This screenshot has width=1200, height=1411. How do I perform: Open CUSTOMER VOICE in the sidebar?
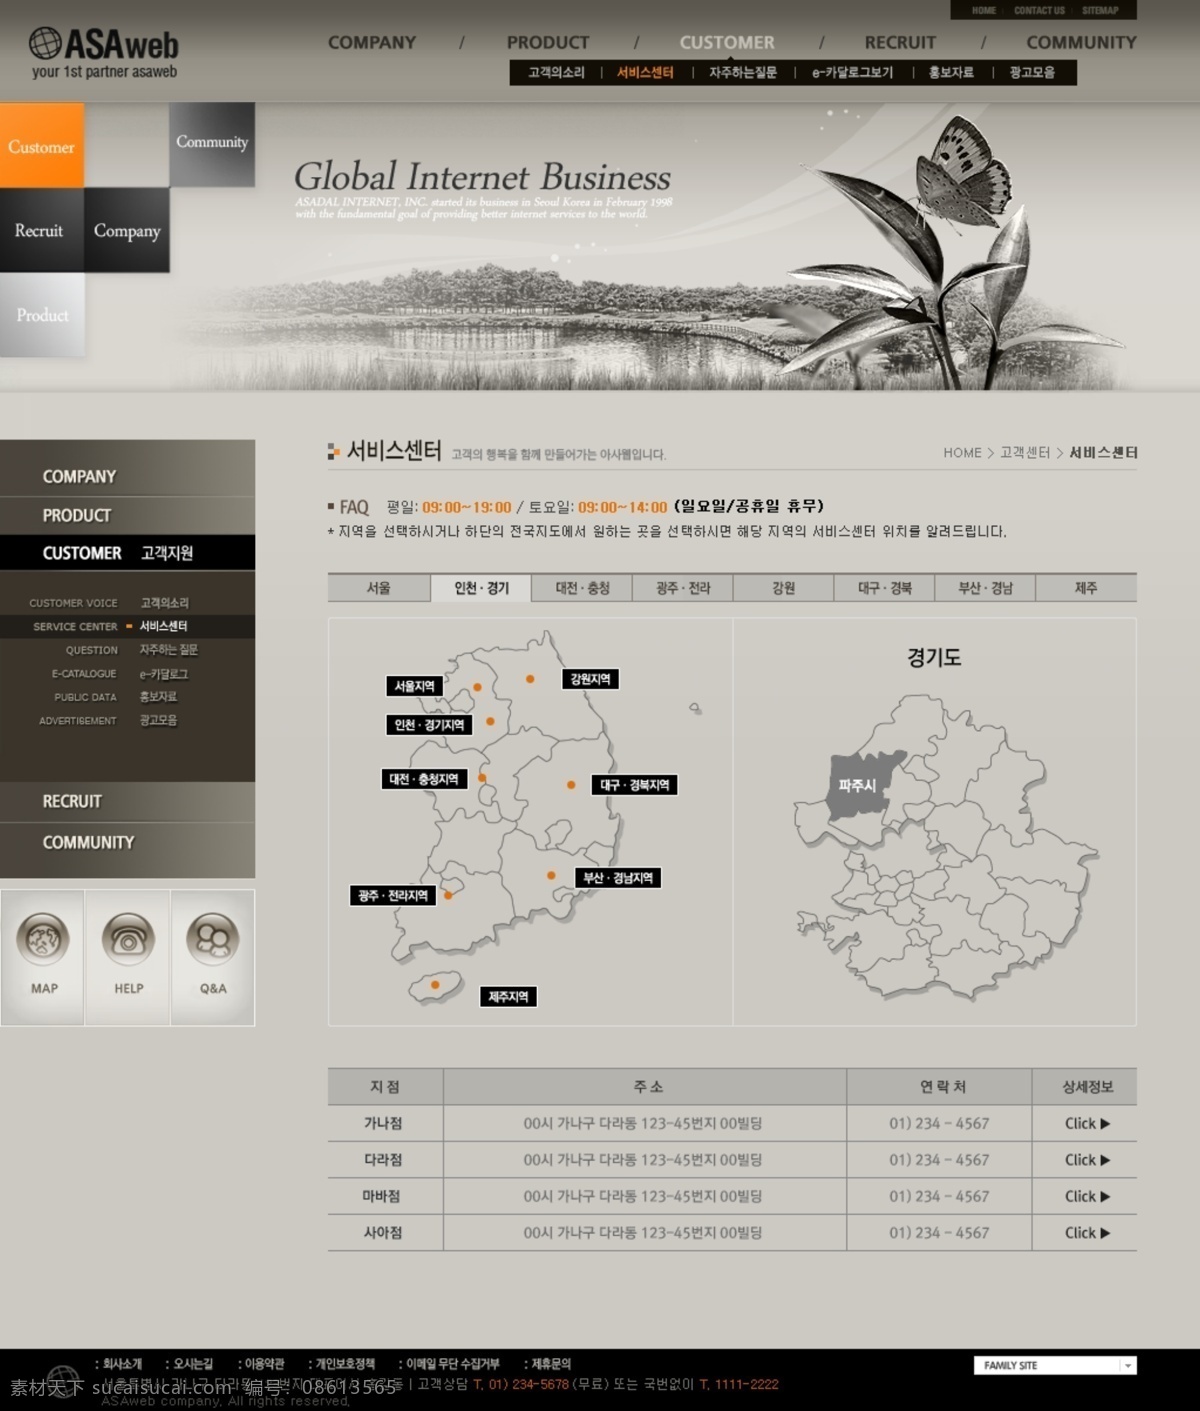coord(73,603)
